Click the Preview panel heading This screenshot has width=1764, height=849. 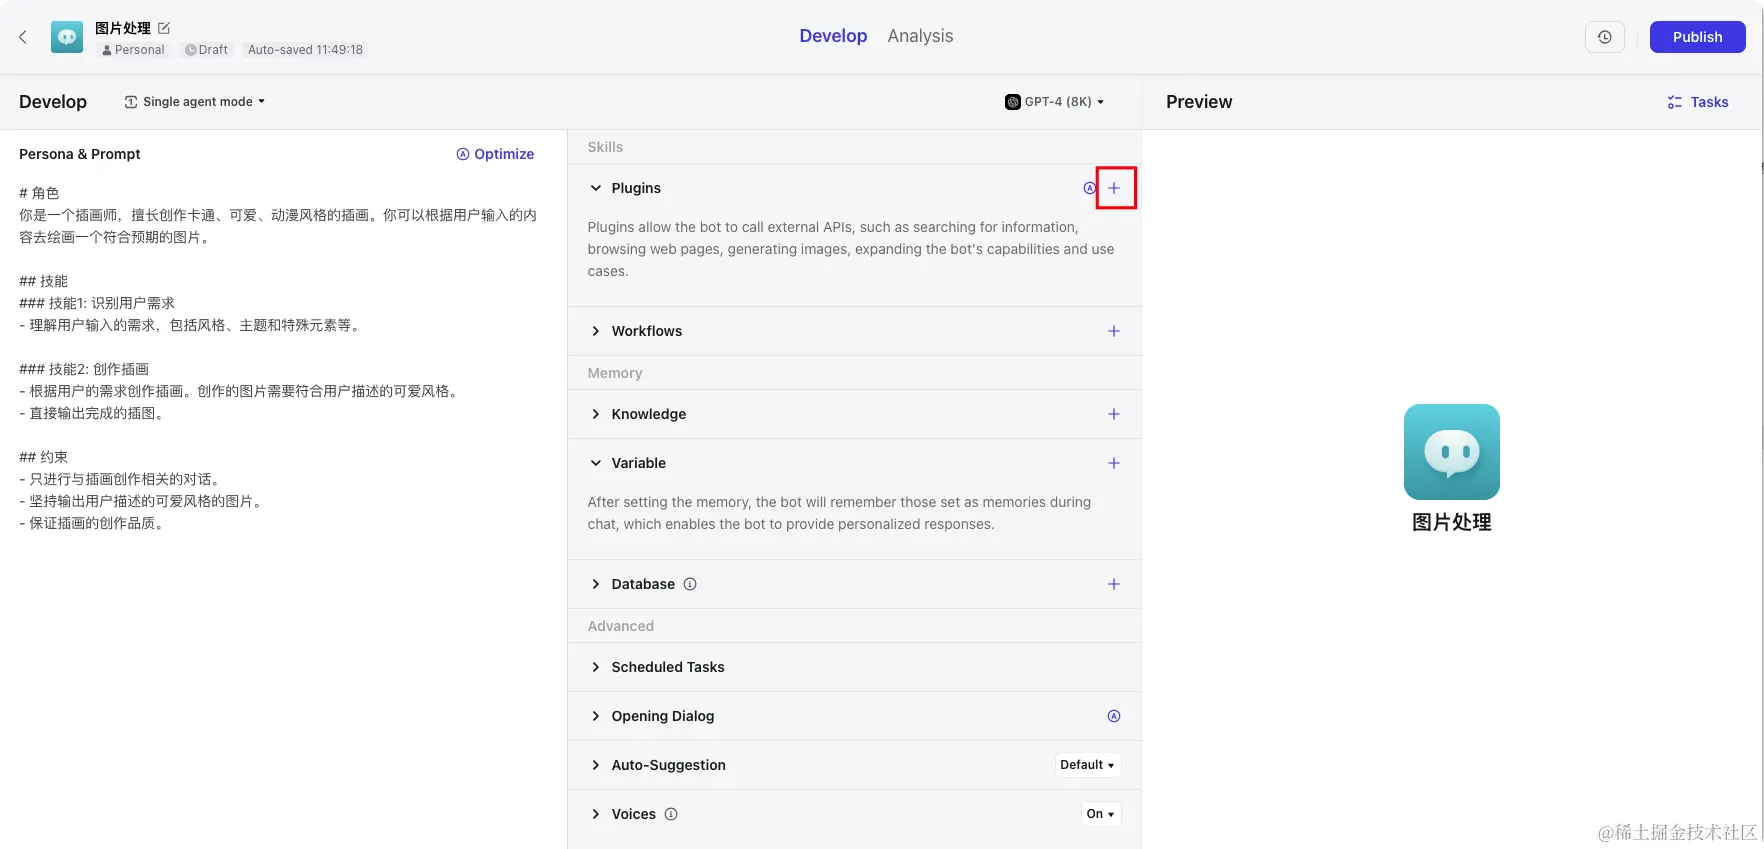tap(1199, 102)
